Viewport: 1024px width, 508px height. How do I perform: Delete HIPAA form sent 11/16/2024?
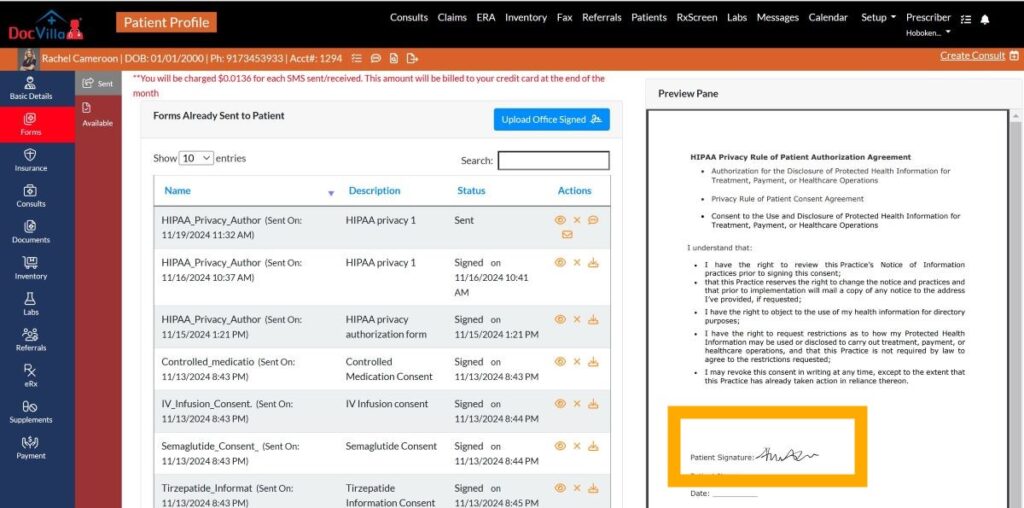(577, 262)
